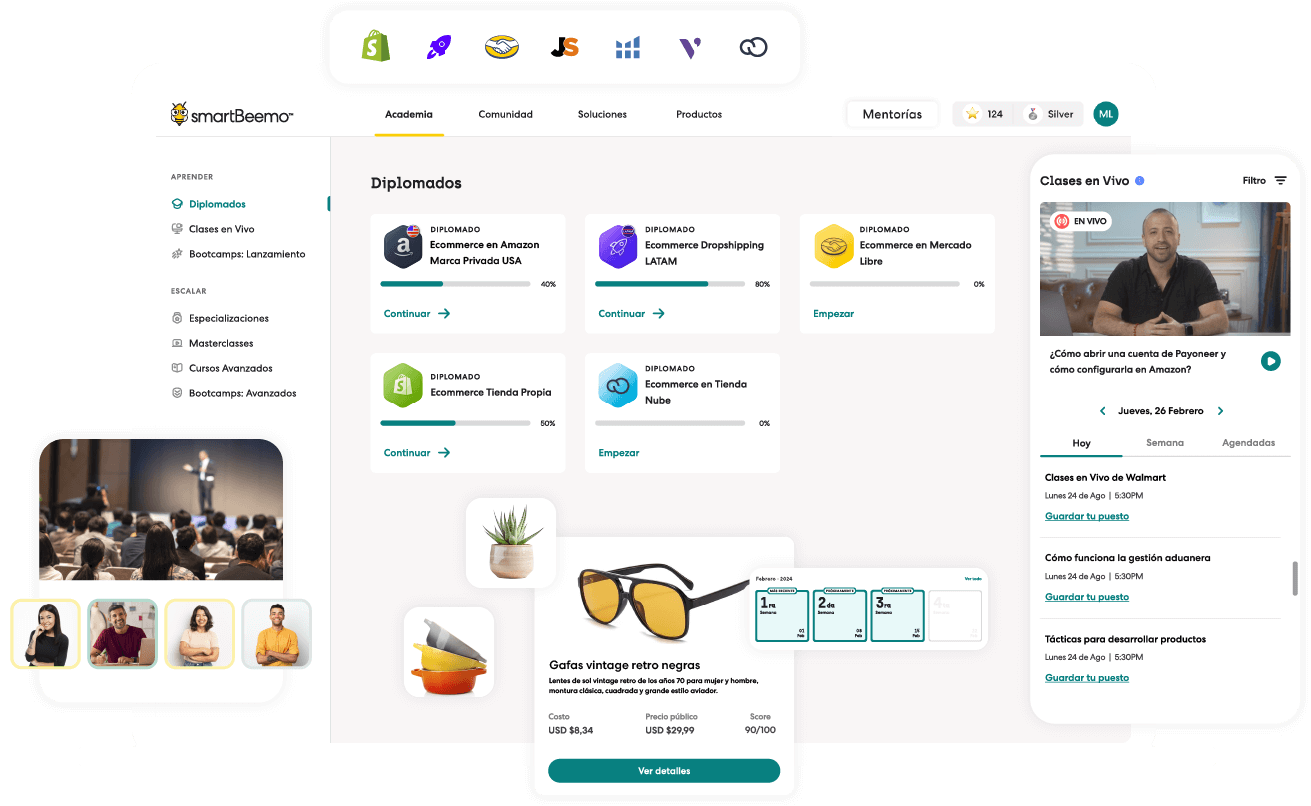Open the Comunidad menu
Screen dimensions: 1311x806
(x=505, y=115)
